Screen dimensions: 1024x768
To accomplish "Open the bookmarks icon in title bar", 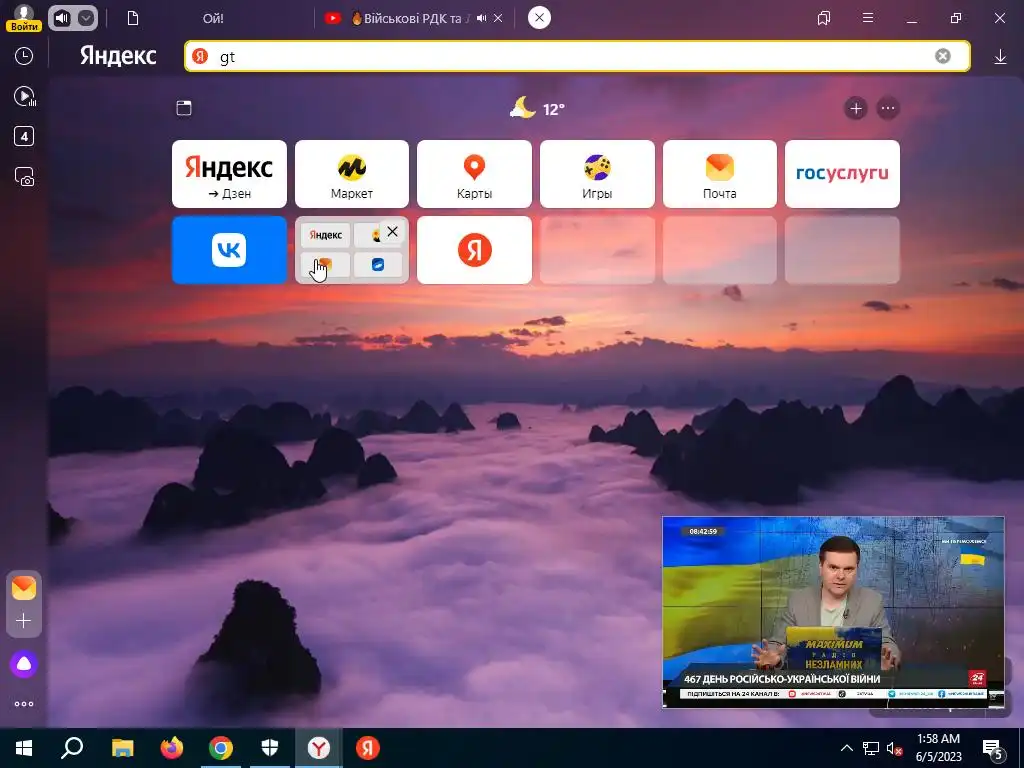I will click(824, 18).
